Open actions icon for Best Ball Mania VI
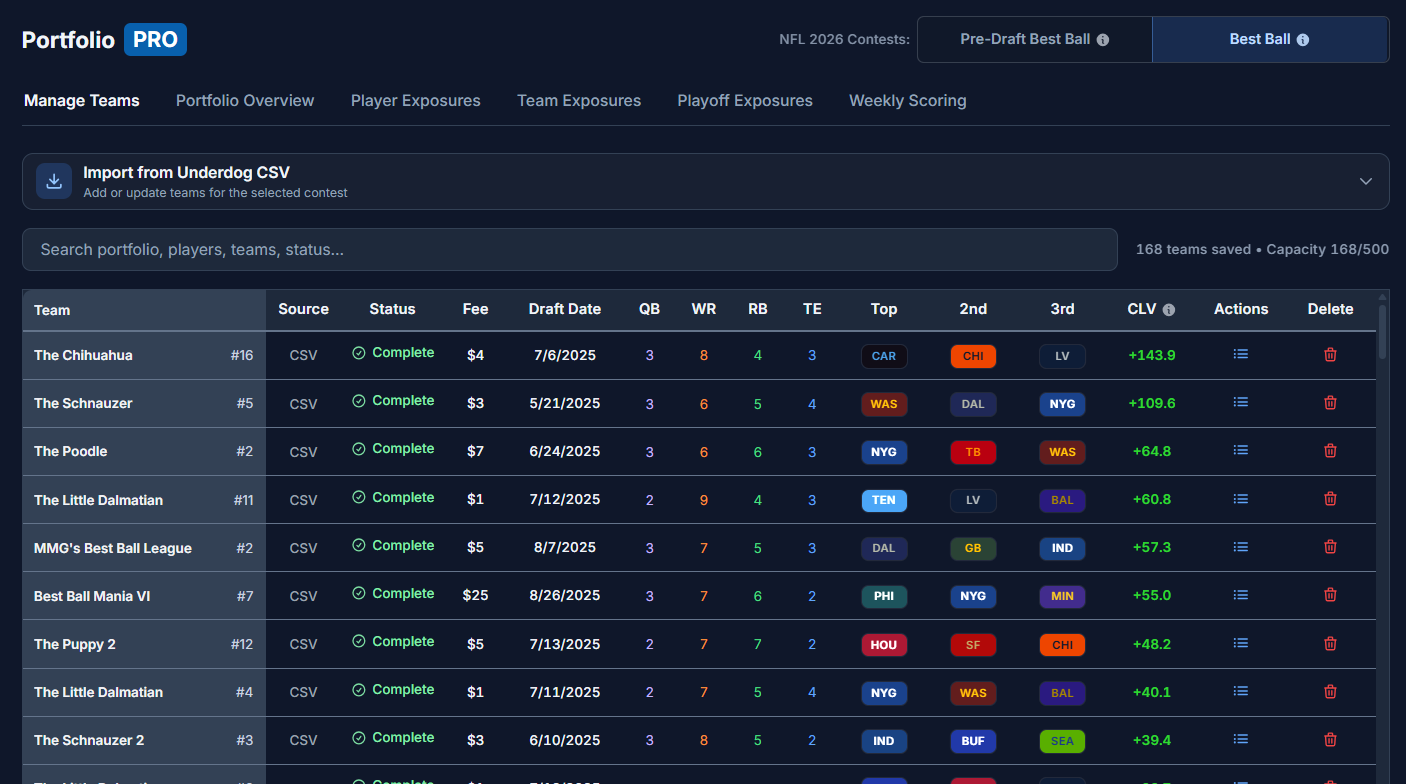This screenshot has width=1406, height=784. (x=1240, y=595)
